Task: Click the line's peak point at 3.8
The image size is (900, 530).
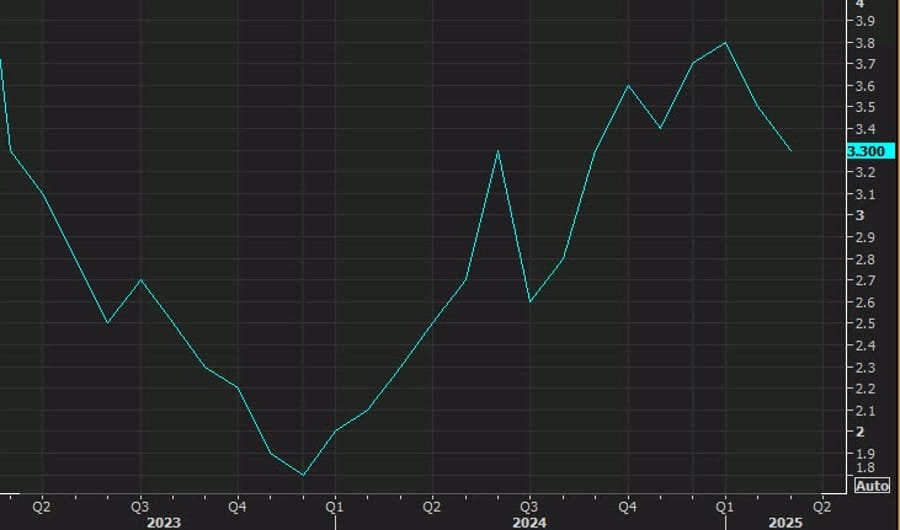Action: (725, 43)
